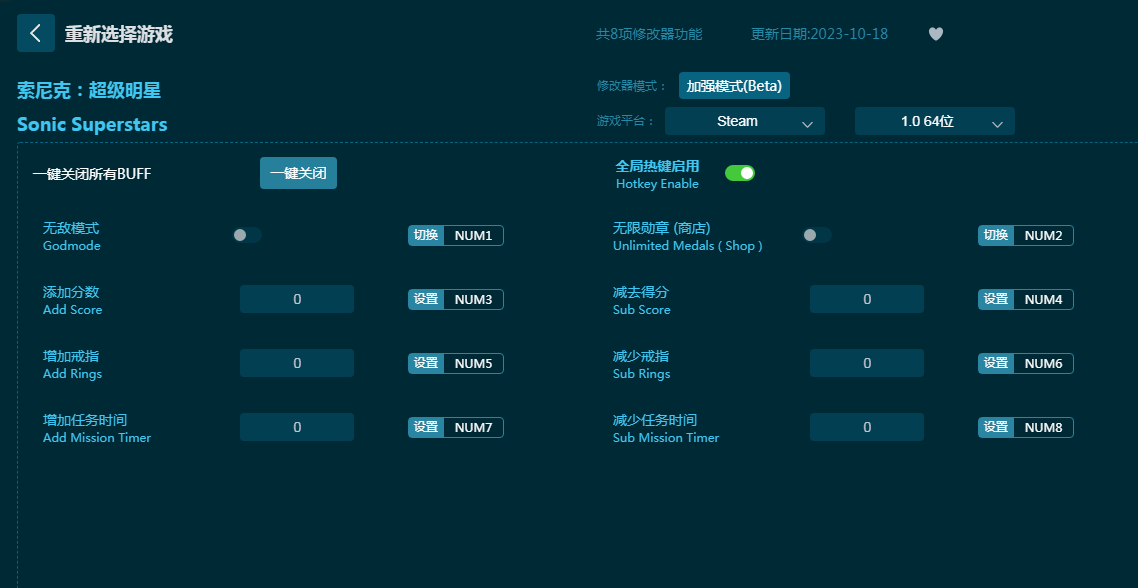This screenshot has height=588, width=1138.
Task: Click the heart favorite icon
Action: pos(936,33)
